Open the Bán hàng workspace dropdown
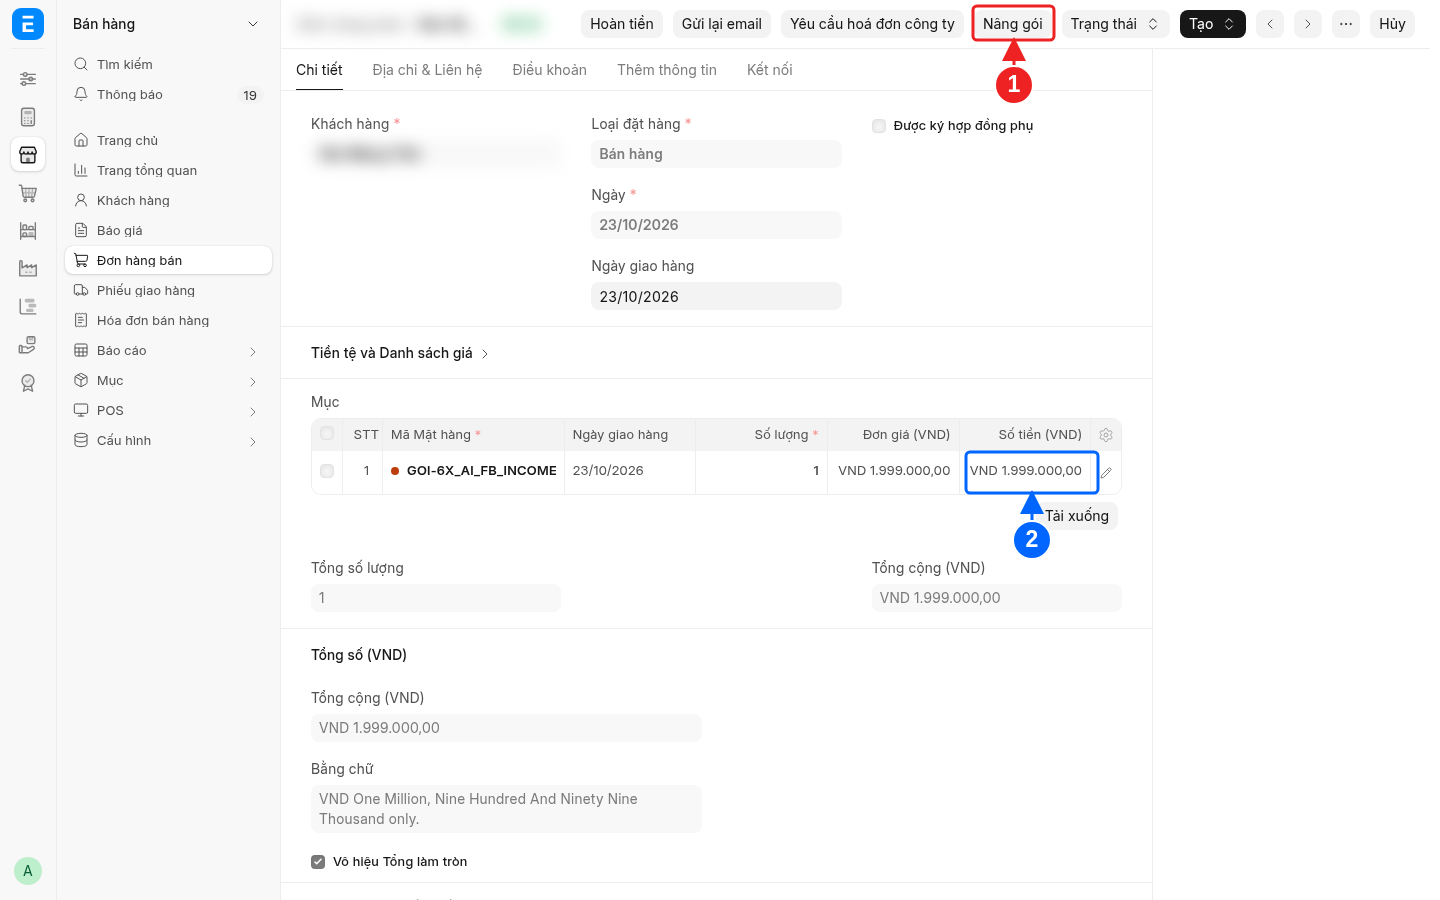1440x900 pixels. point(168,24)
